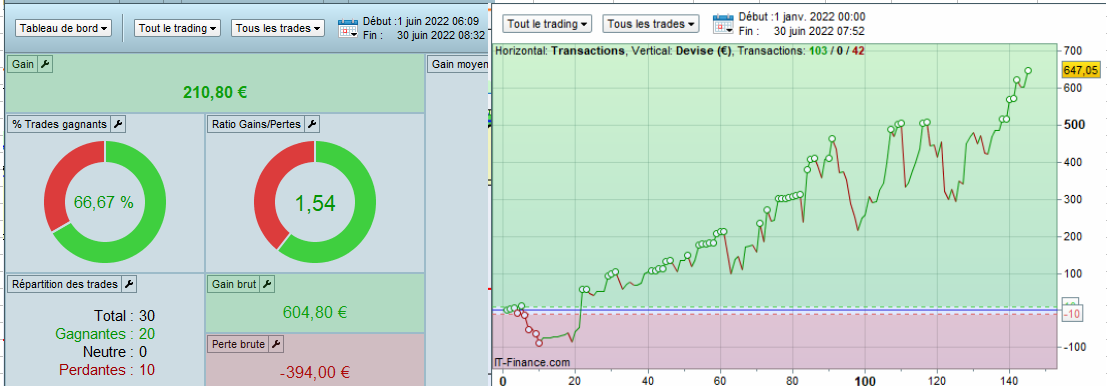1107x386 pixels.
Task: Open the Gain panel wrench settings
Action: (44, 65)
